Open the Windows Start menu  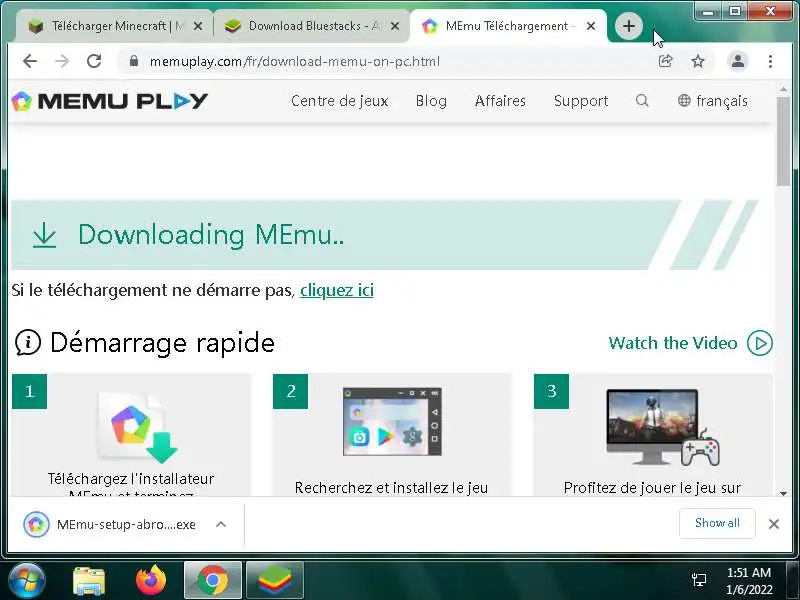27,580
